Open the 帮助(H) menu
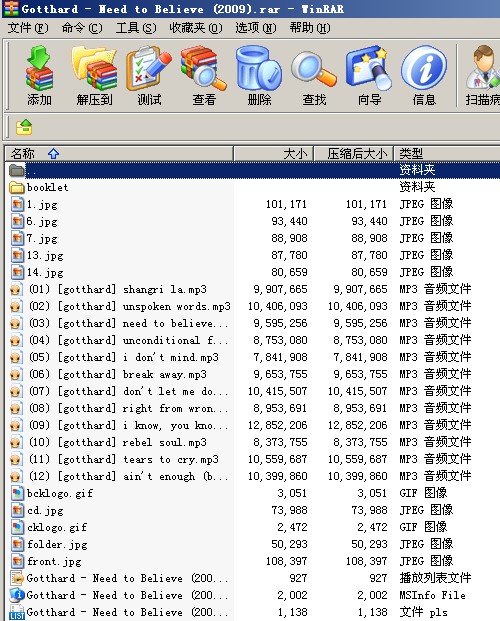The image size is (500, 621). click(x=309, y=28)
